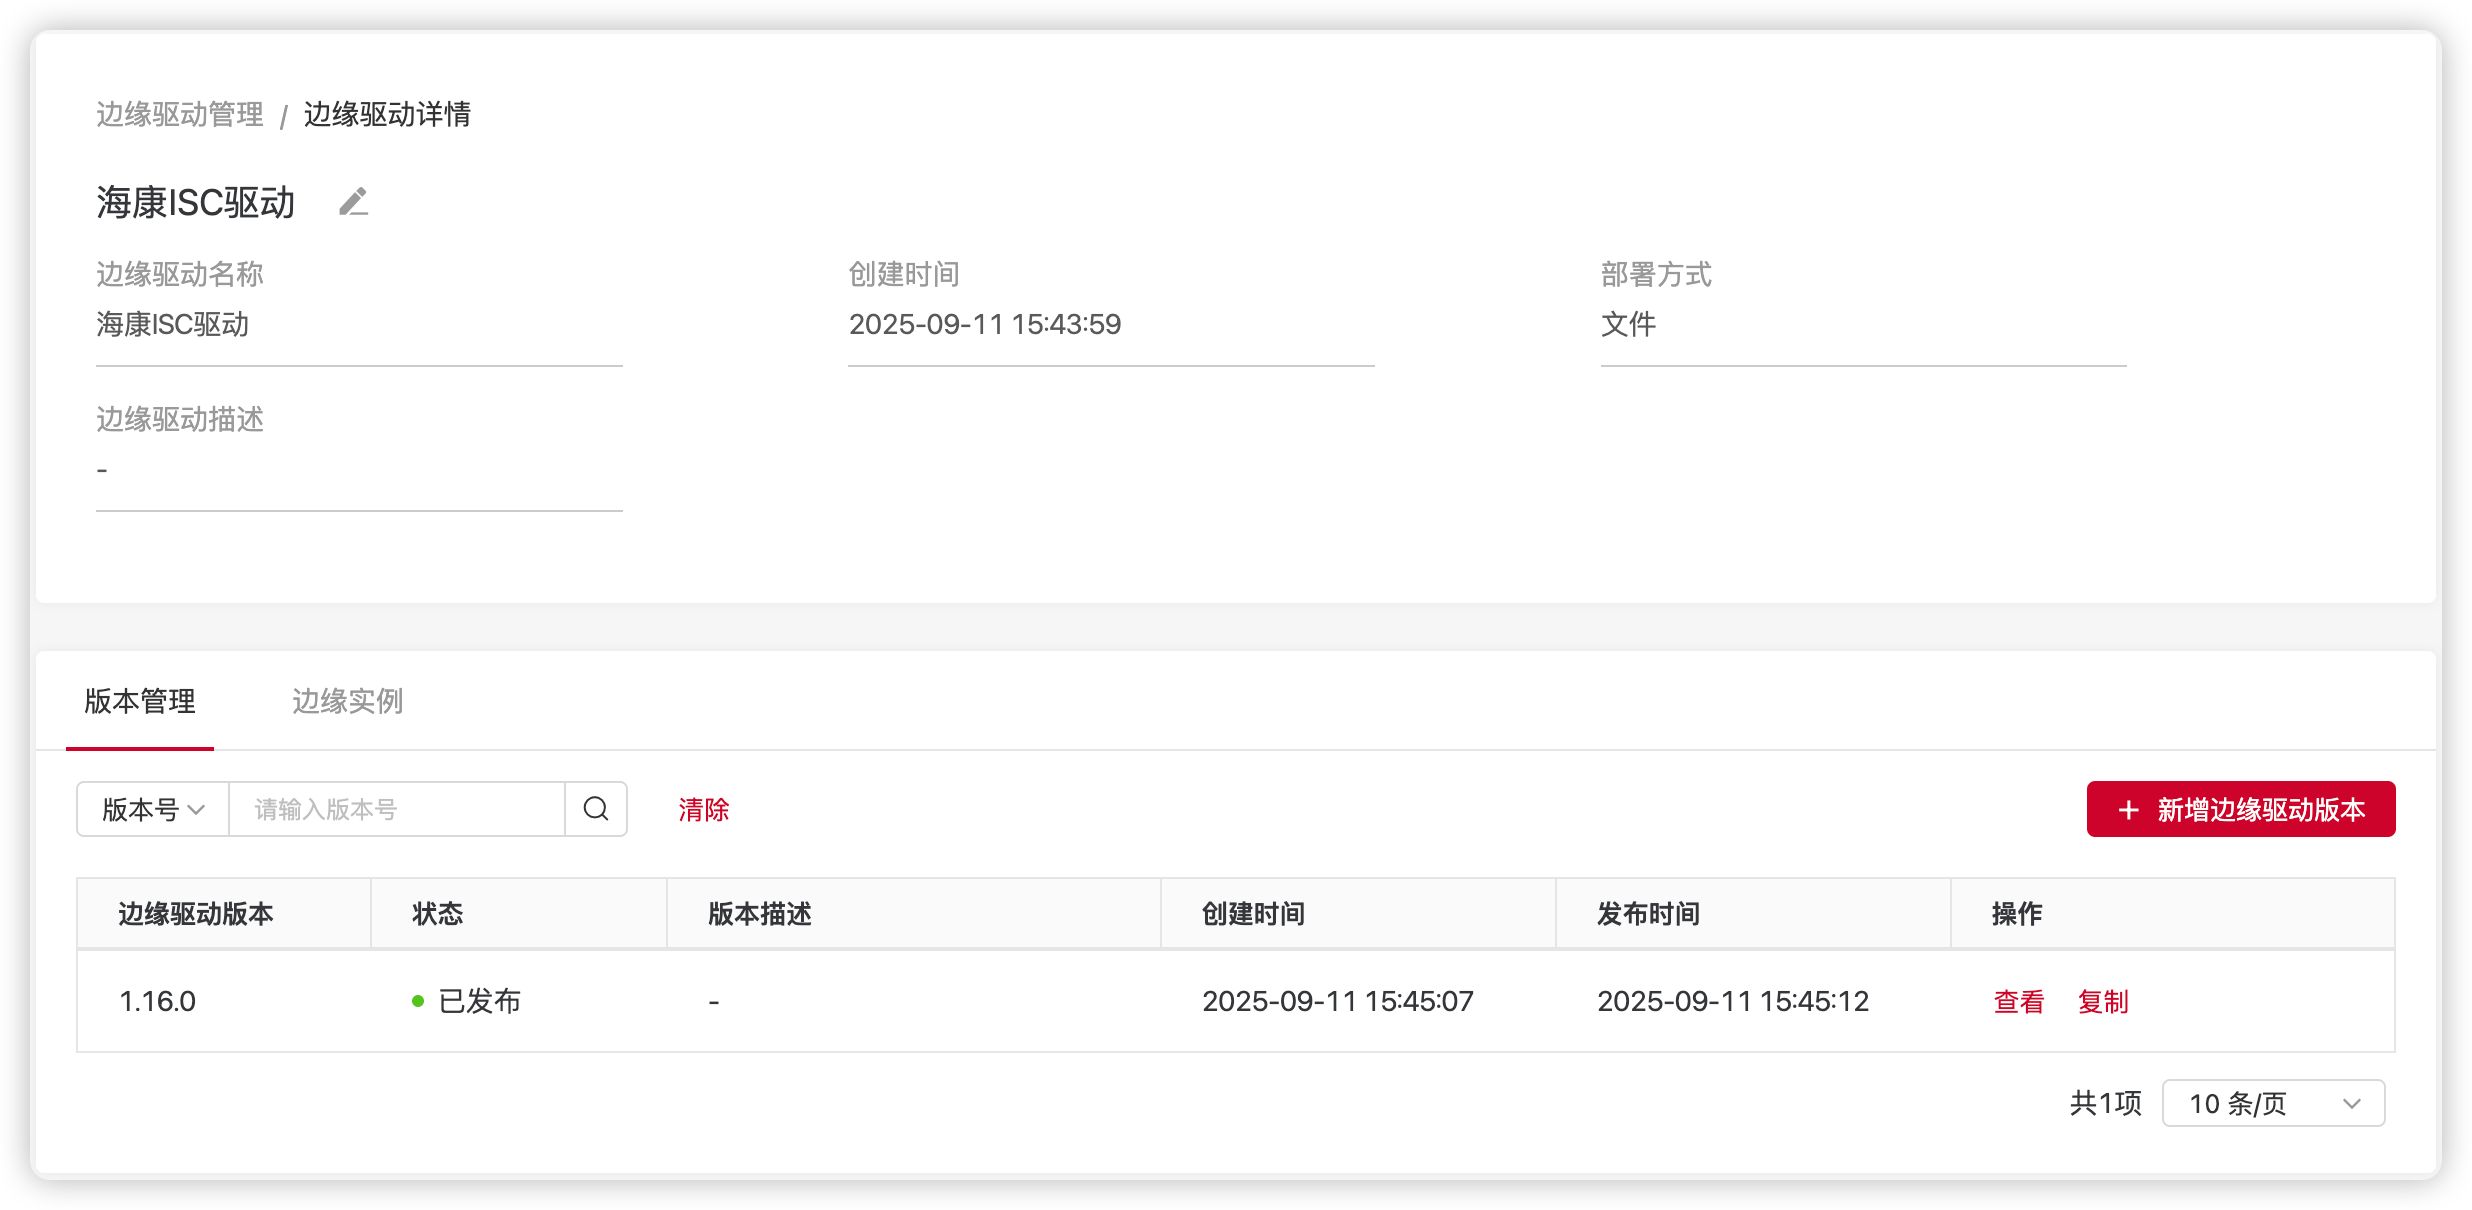Click 查看 for version 1.16.0
The image size is (2472, 1210).
[x=2018, y=1001]
